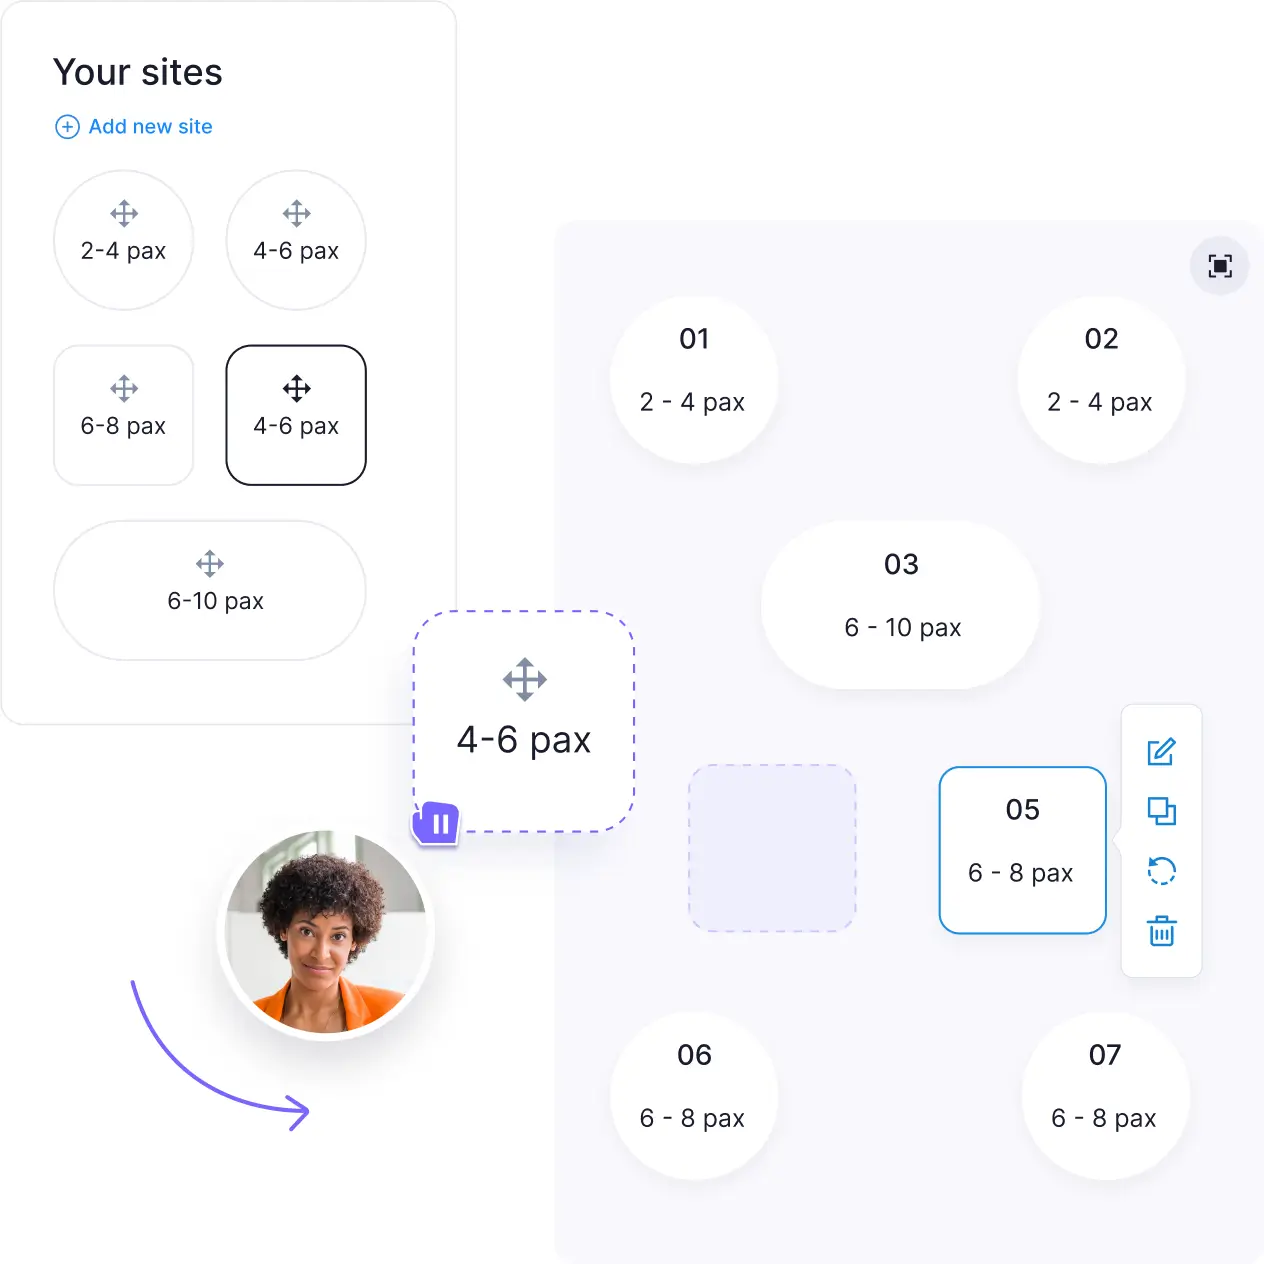Image resolution: width=1264 pixels, height=1264 pixels.
Task: Click the move icon on the 2-4 pax template
Action: (124, 213)
